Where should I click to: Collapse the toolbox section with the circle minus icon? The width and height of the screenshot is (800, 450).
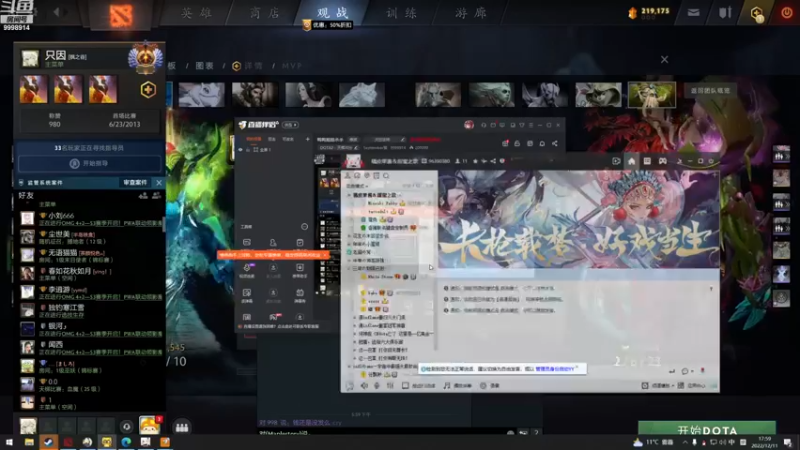(305, 227)
